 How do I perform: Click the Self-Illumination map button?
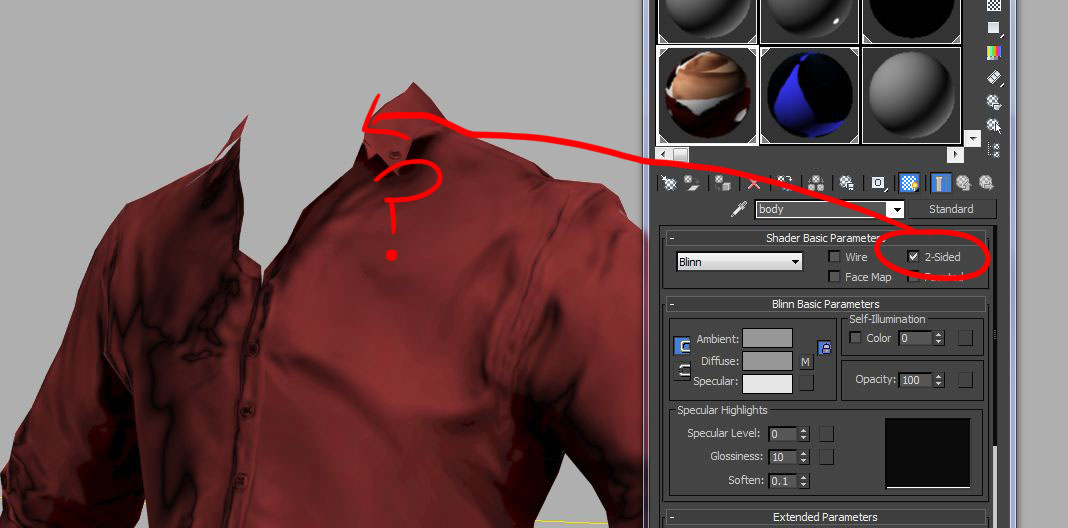(965, 338)
